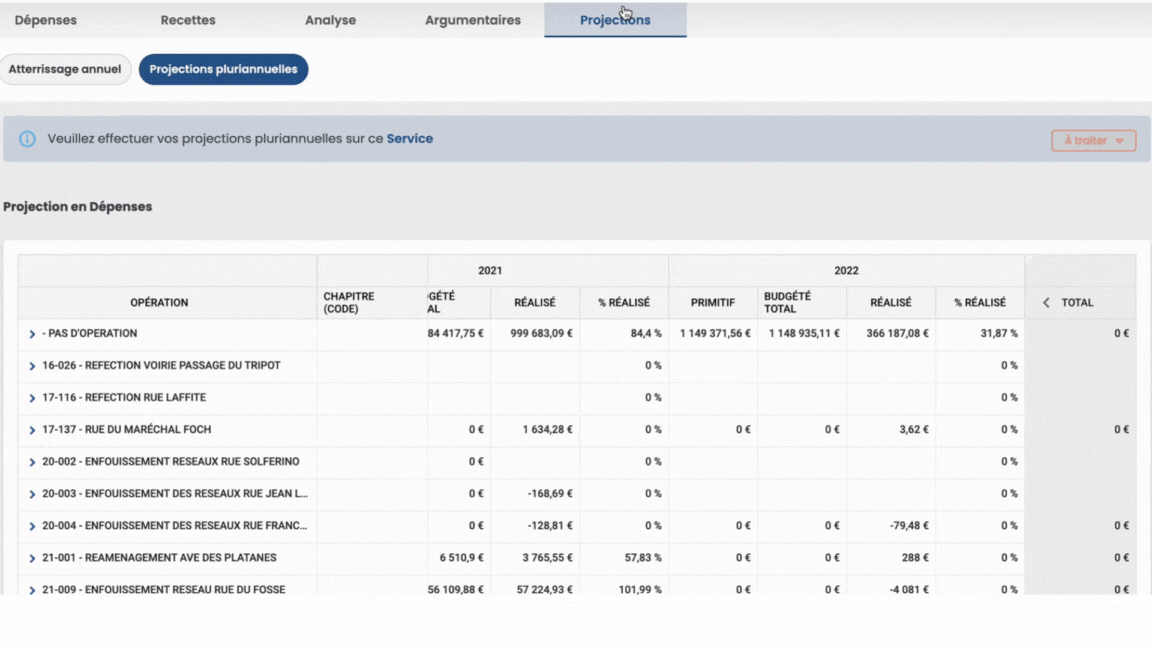Expand row 17-116 Refection Rue Laffite
The height and width of the screenshot is (648, 1152).
[32, 397]
